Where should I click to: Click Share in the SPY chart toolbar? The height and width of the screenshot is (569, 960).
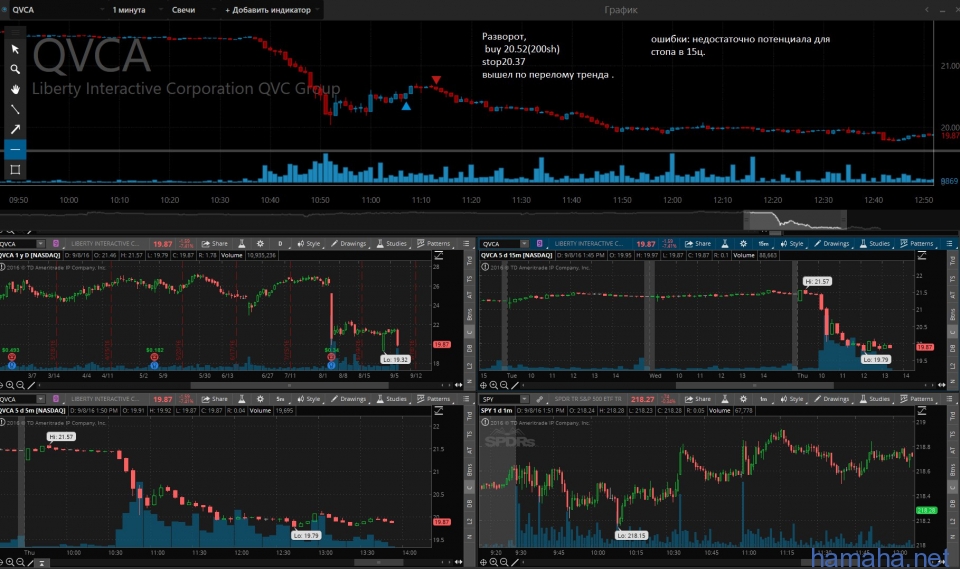[698, 399]
